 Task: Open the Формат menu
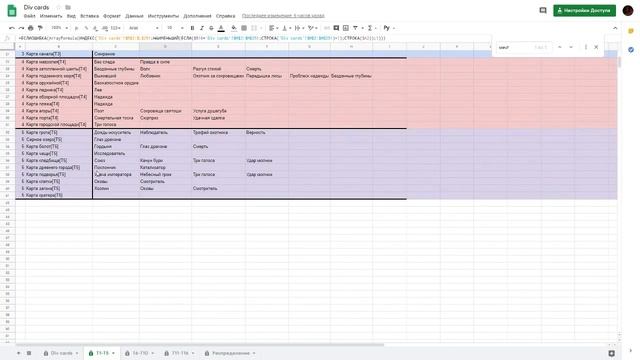tap(112, 16)
